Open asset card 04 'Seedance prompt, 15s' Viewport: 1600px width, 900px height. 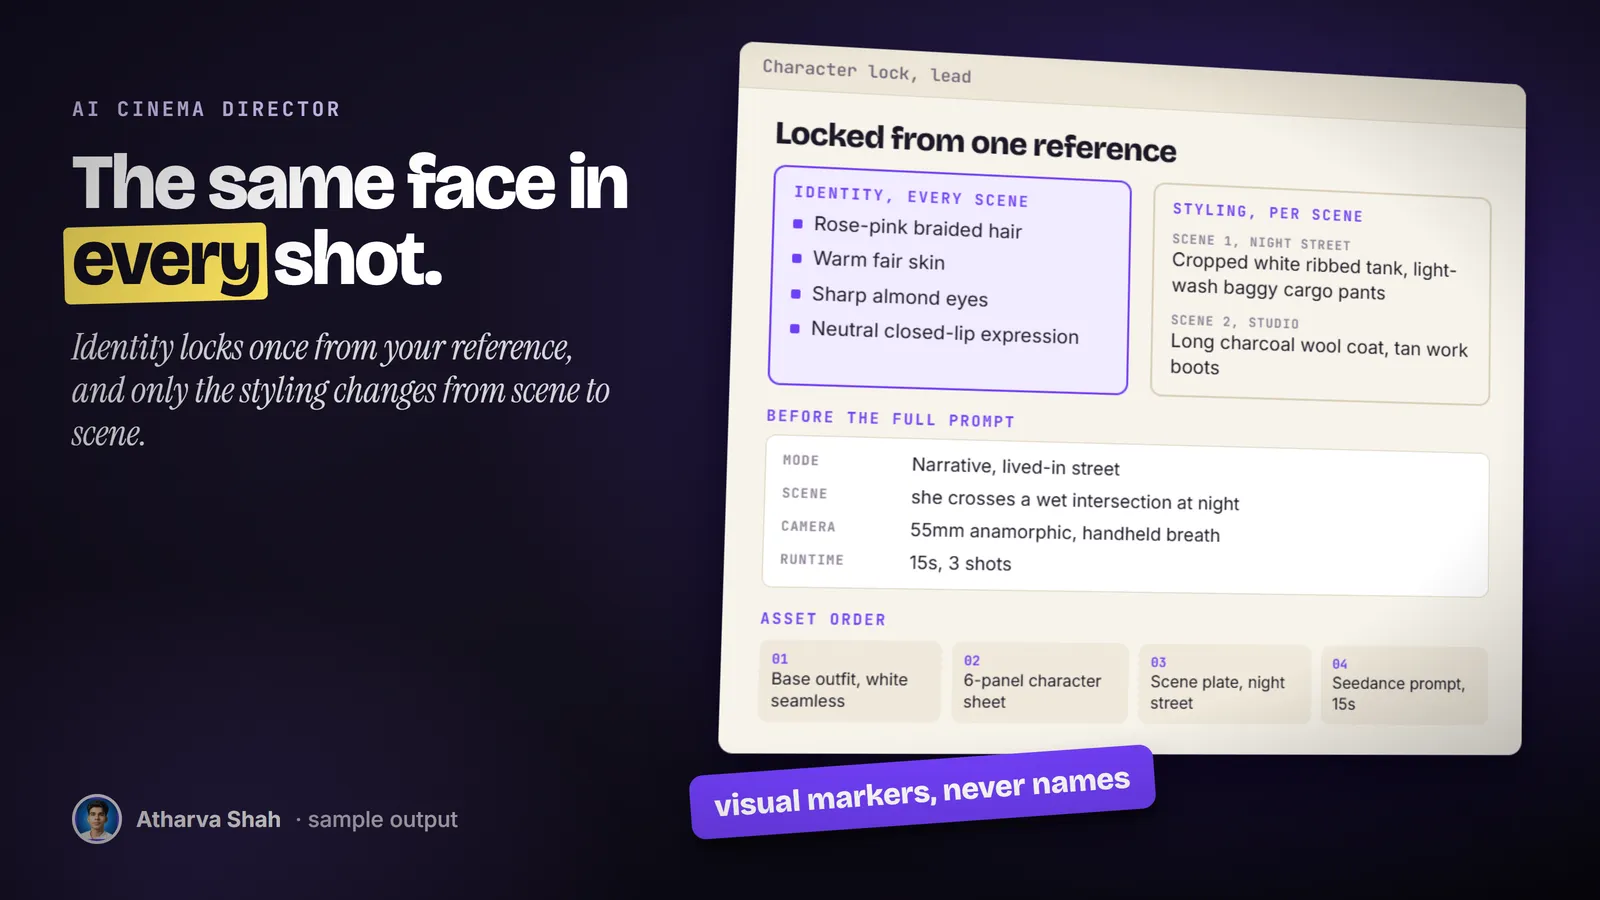point(1403,686)
